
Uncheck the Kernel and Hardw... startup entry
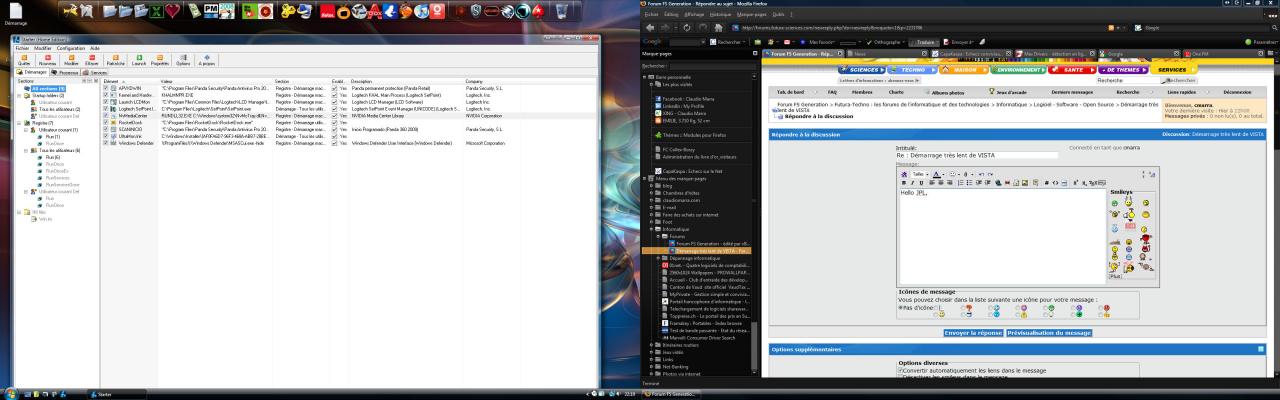[x=105, y=94]
